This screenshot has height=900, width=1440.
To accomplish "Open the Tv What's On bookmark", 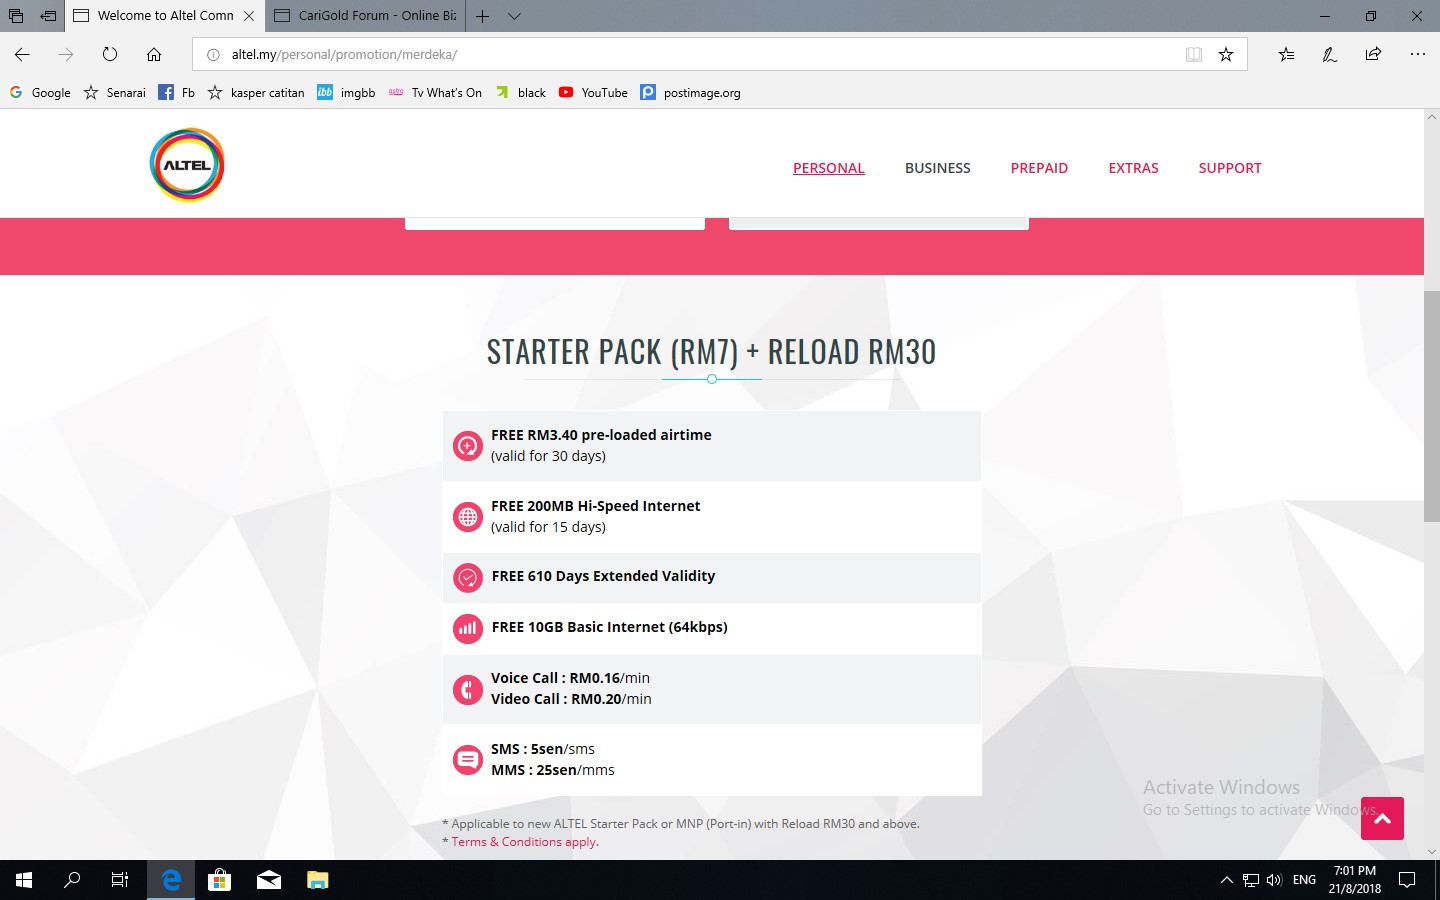I will [435, 93].
